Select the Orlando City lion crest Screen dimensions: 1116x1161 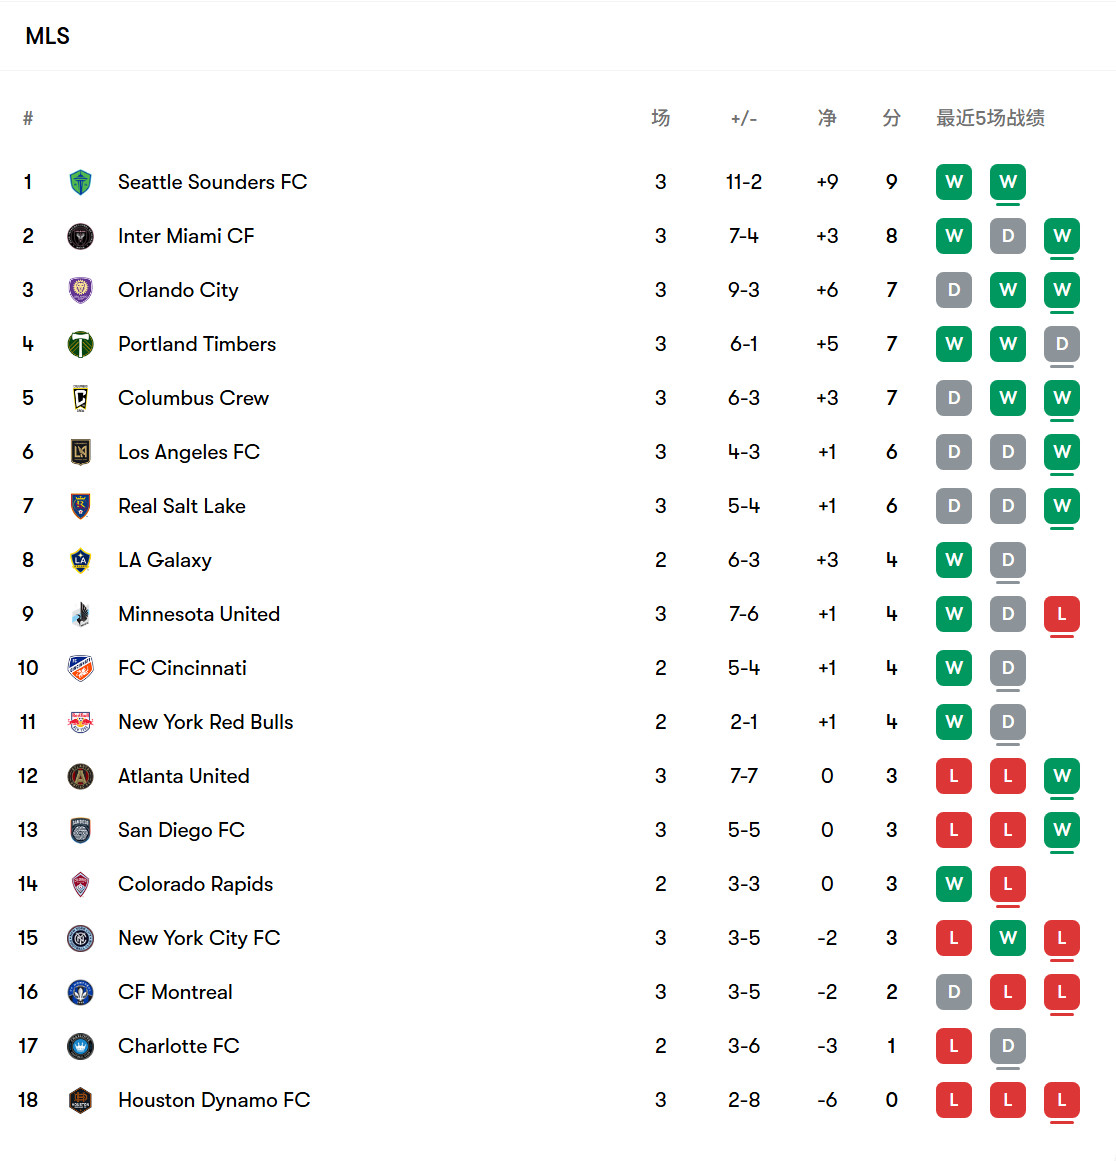(x=80, y=290)
